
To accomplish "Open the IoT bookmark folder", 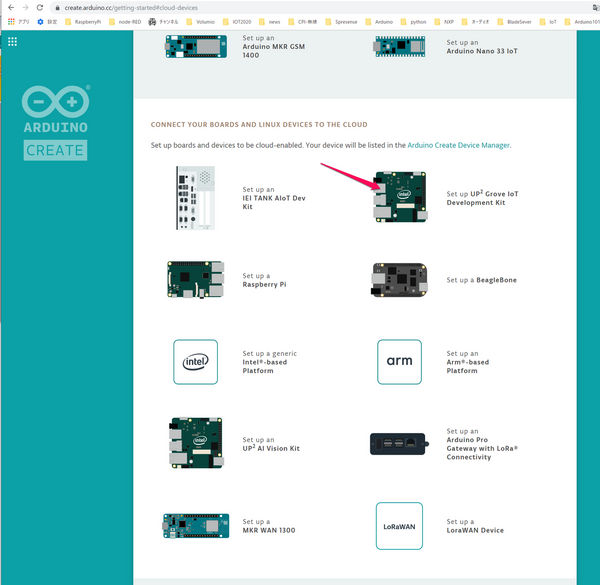I will (x=548, y=22).
